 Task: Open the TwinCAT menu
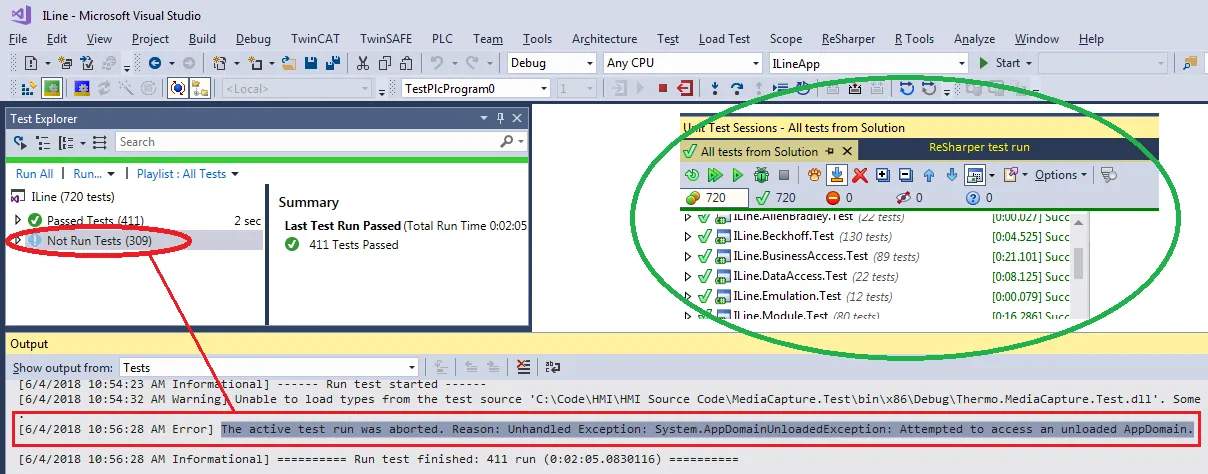[316, 39]
